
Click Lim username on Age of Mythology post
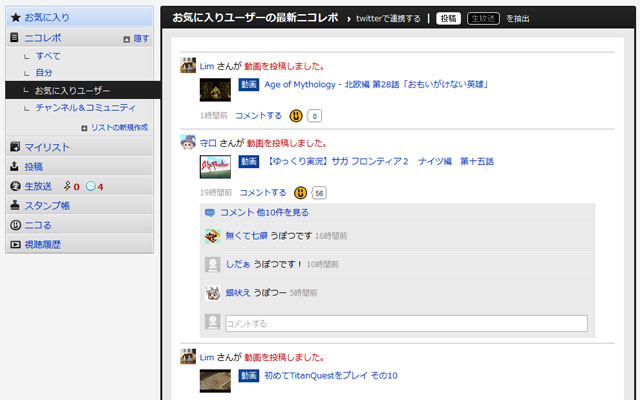[x=207, y=66]
